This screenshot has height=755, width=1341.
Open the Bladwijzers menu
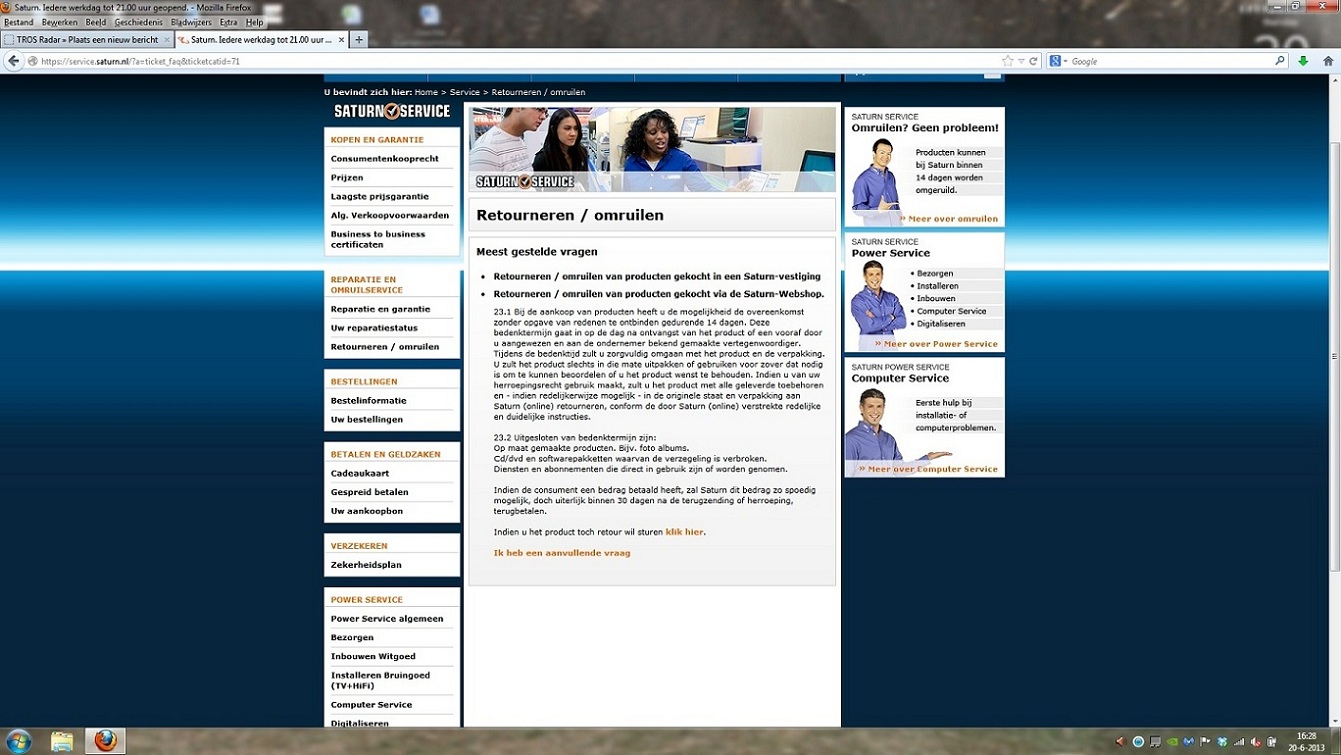point(190,22)
